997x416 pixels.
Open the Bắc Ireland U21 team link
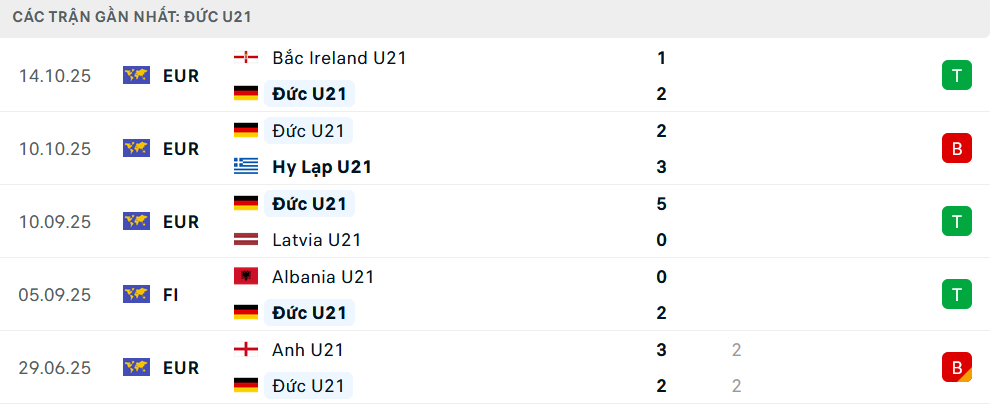point(338,58)
